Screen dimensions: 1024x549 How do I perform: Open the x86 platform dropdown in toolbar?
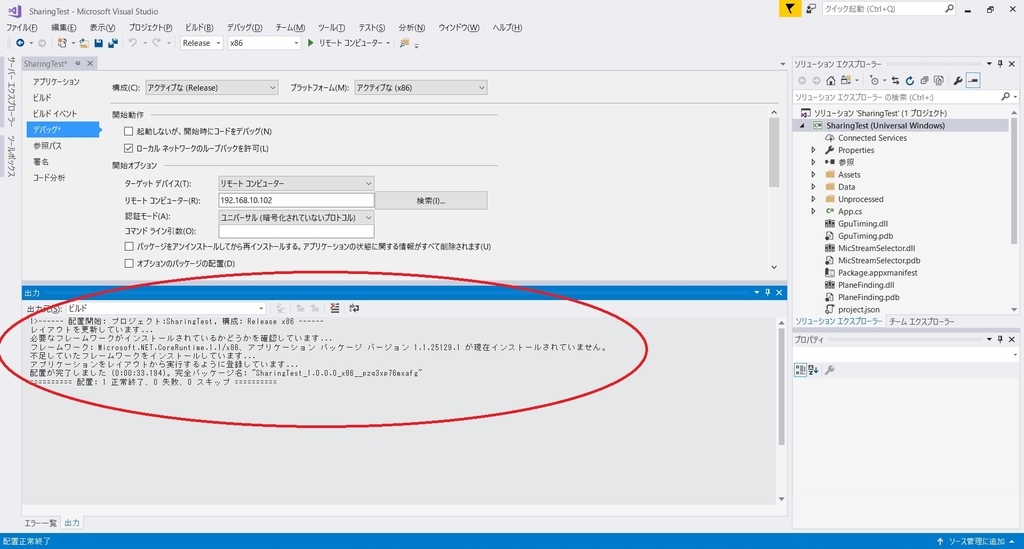coord(264,43)
